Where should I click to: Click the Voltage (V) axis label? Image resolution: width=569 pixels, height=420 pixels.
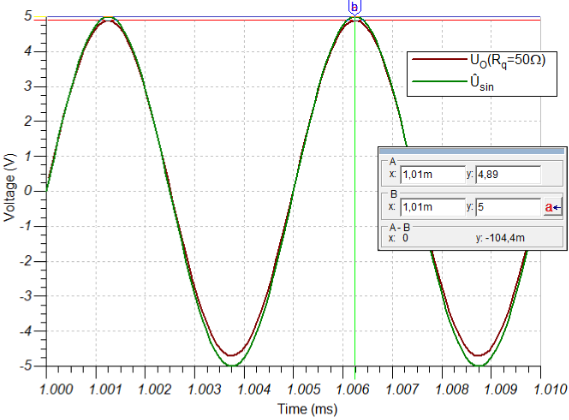10,187
